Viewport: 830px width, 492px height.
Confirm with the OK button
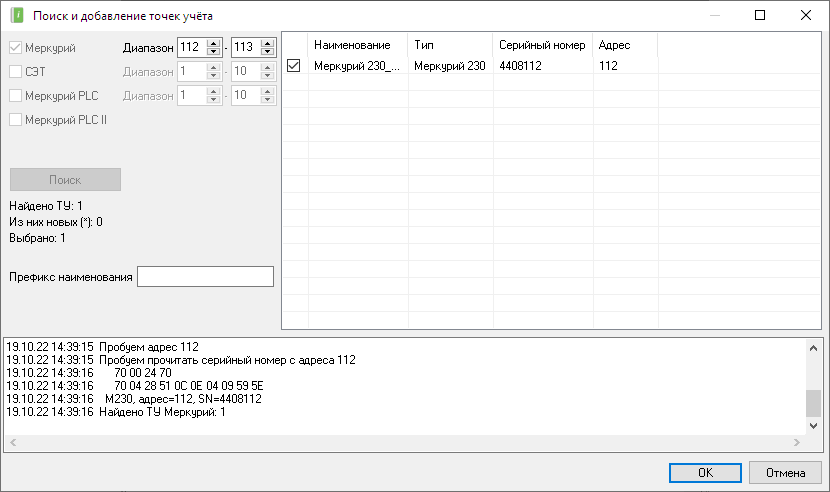[705, 472]
